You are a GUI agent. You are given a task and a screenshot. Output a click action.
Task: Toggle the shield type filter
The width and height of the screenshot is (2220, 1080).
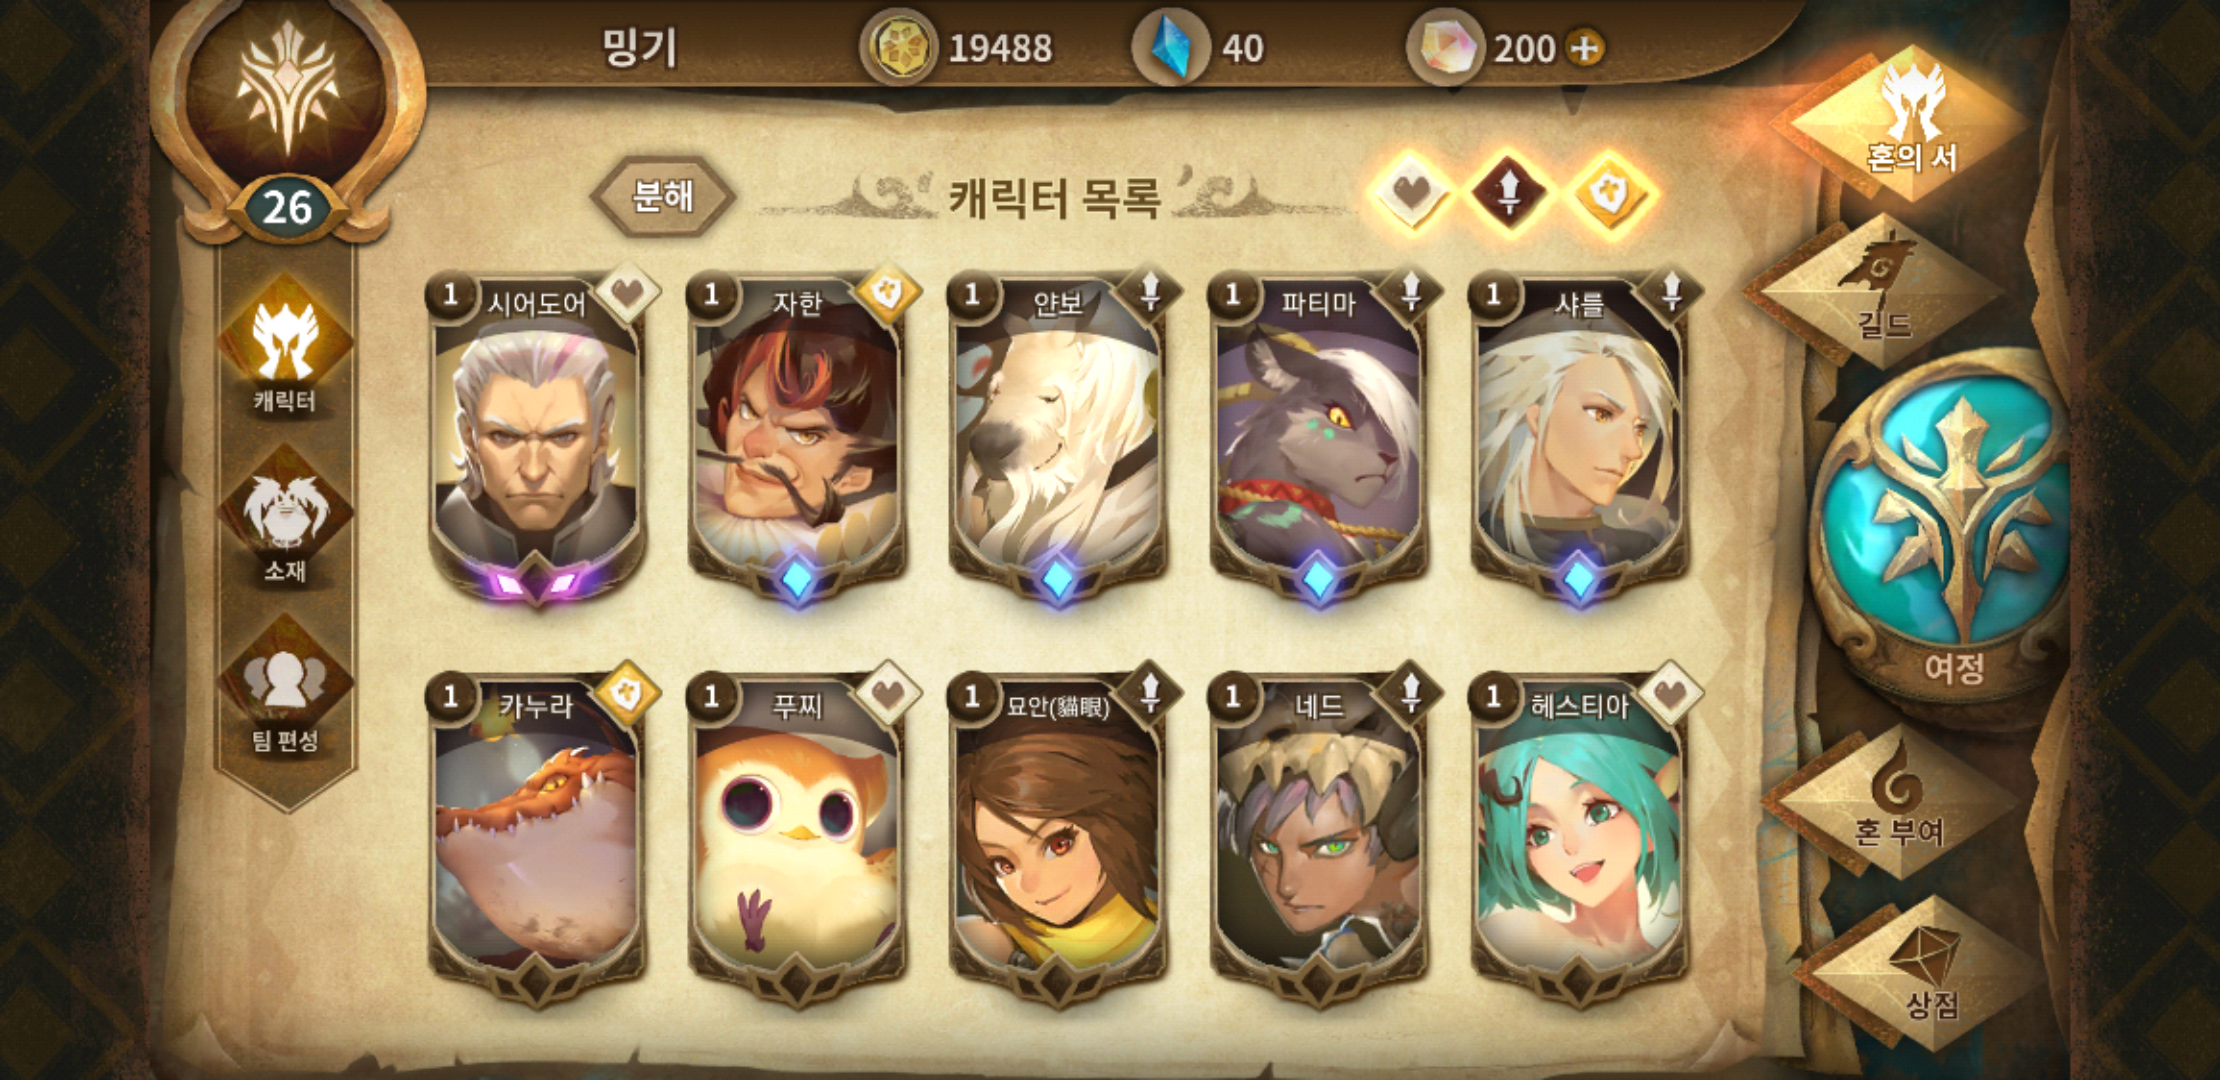pos(1609,194)
